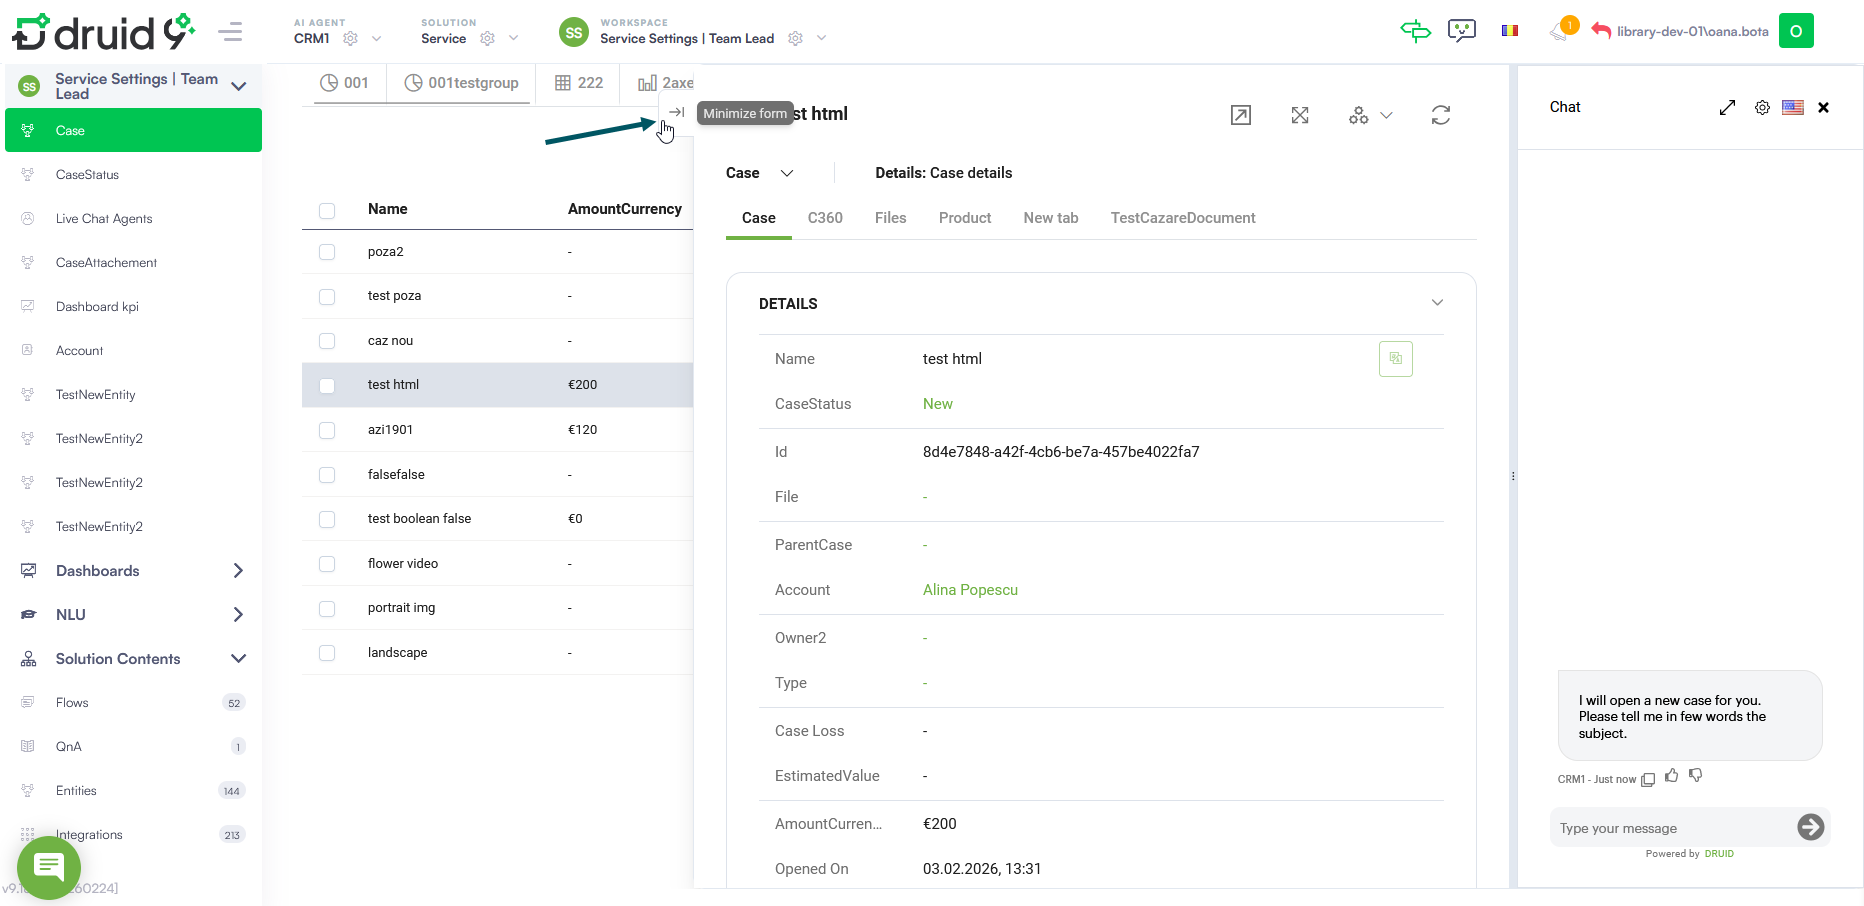Send chat message with arrow button
This screenshot has width=1864, height=906.
[x=1810, y=827]
